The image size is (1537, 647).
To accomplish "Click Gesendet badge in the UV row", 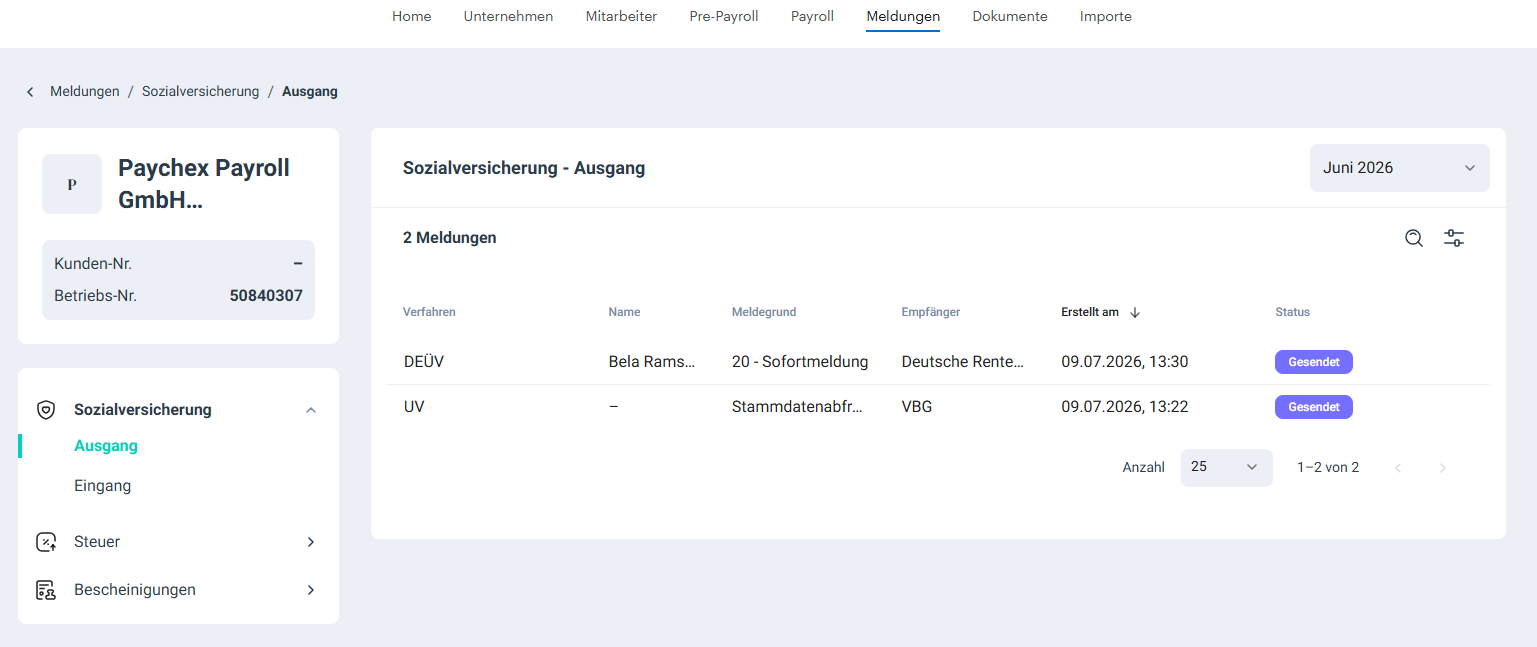I will click(1314, 407).
